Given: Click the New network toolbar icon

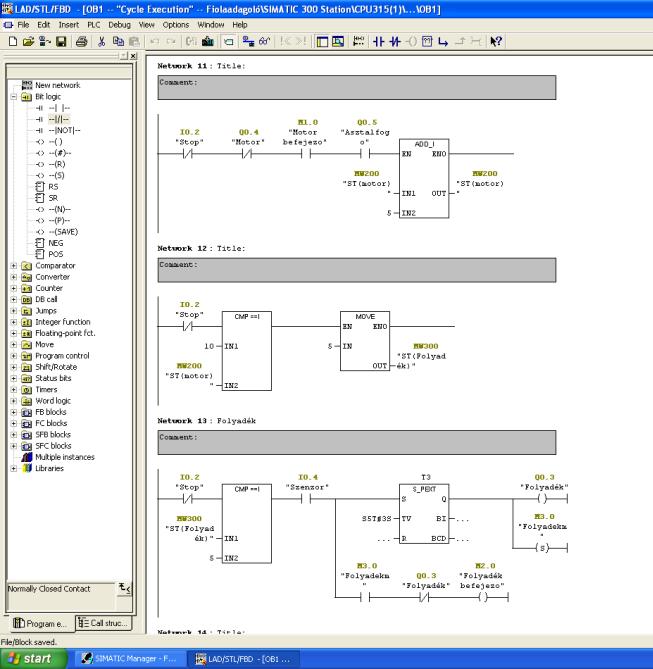Looking at the screenshot, I should point(359,41).
